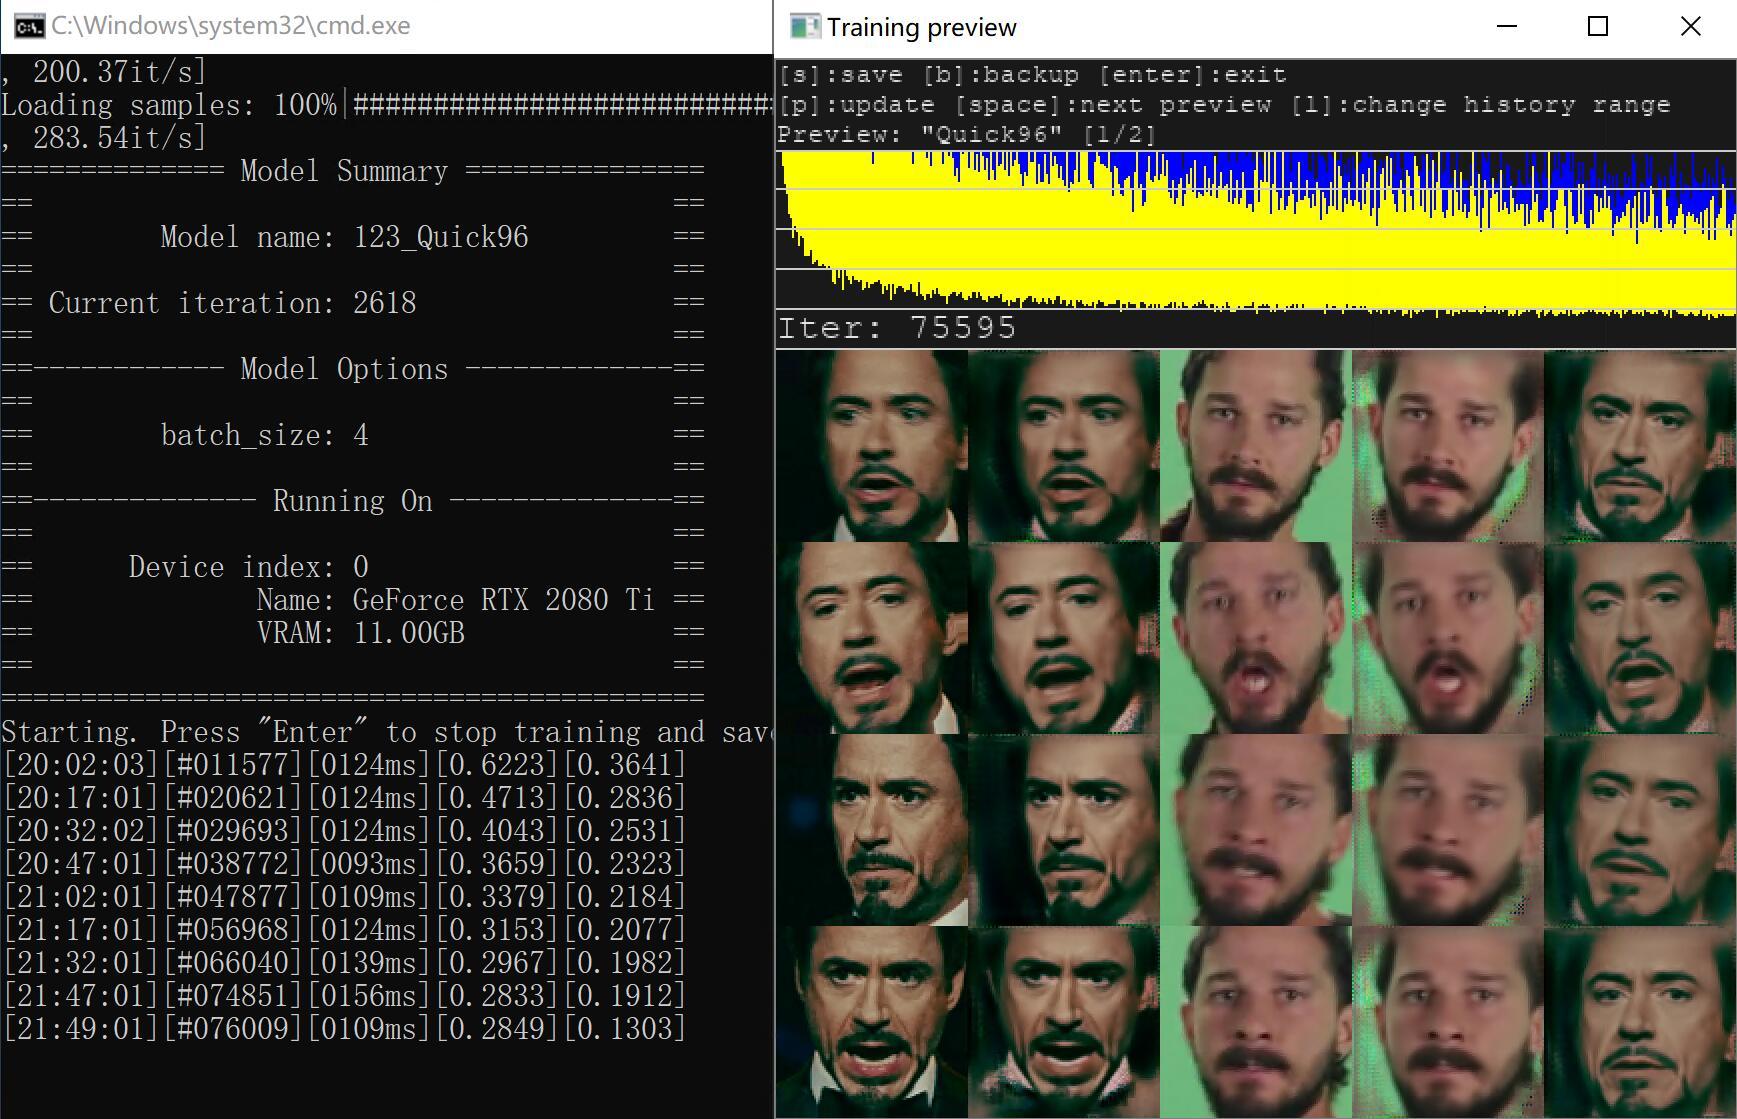Click the log line with iteration #038772

[x=344, y=864]
